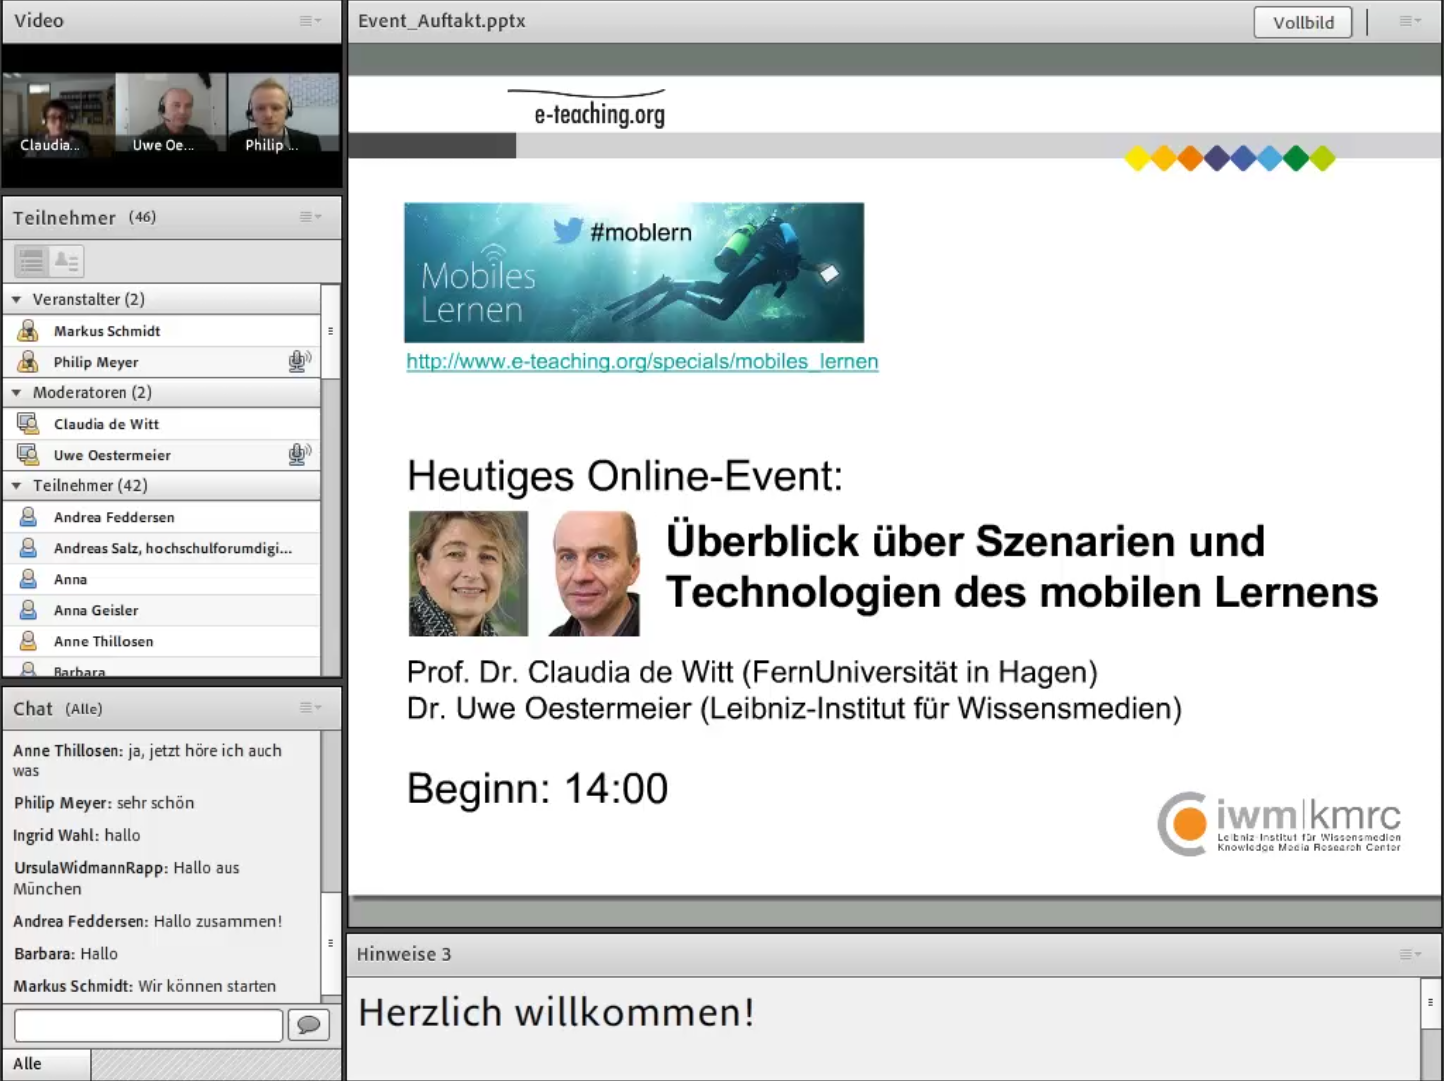Select Markus Schmidt in the attendee list

(x=162, y=331)
